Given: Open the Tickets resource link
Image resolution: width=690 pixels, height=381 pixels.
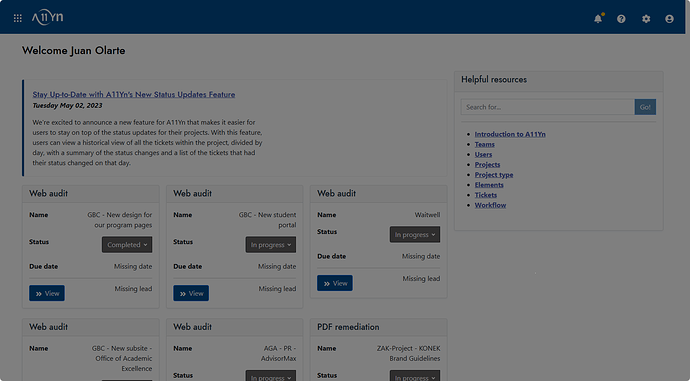Looking at the screenshot, I should 486,195.
